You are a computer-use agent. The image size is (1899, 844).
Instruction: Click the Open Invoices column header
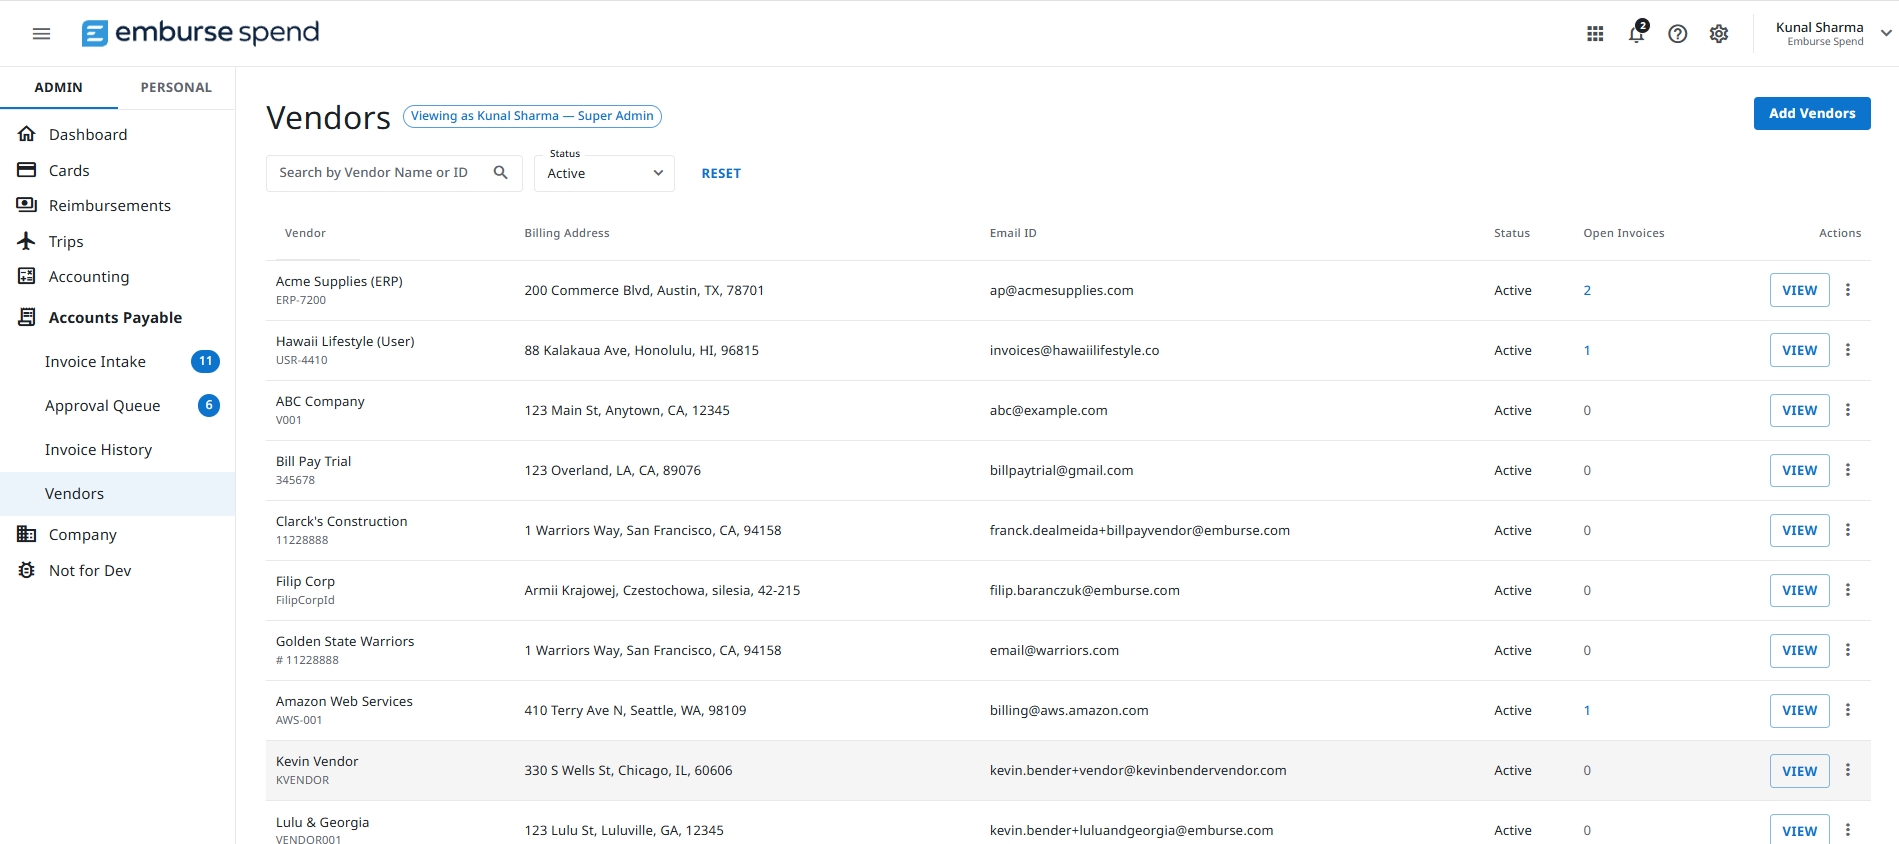1623,233
